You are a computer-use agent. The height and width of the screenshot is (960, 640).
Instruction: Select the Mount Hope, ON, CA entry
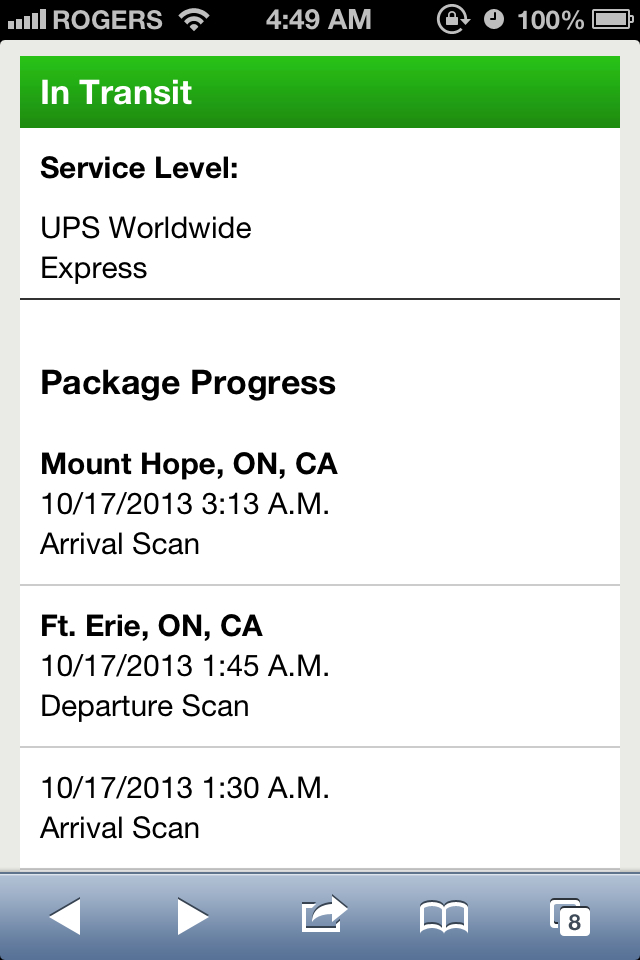click(x=189, y=464)
